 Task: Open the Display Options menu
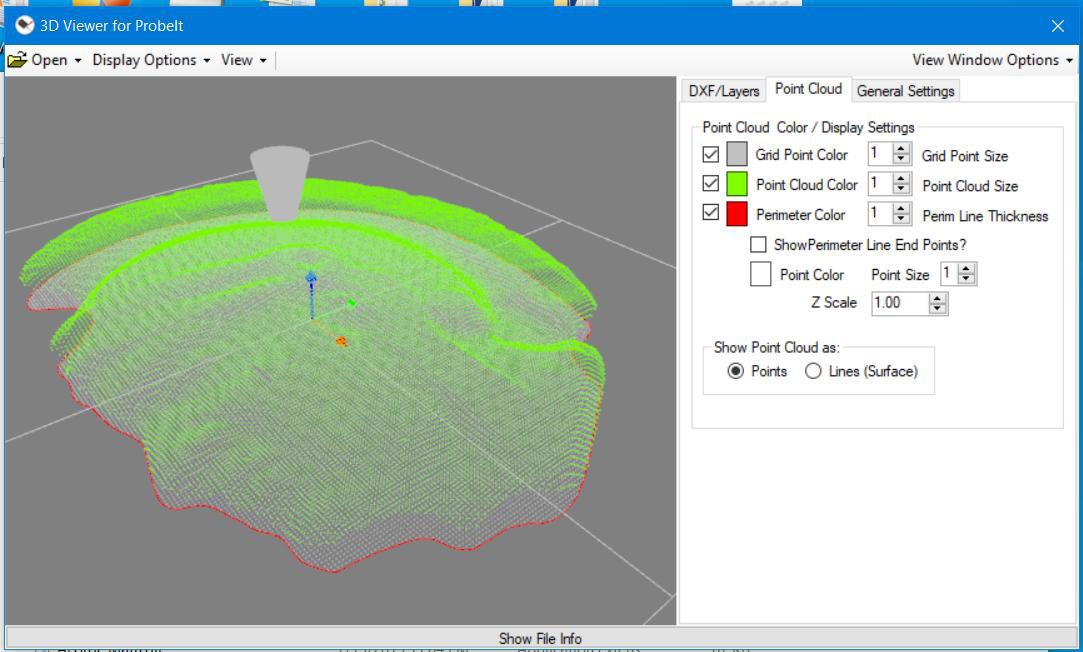click(x=151, y=60)
